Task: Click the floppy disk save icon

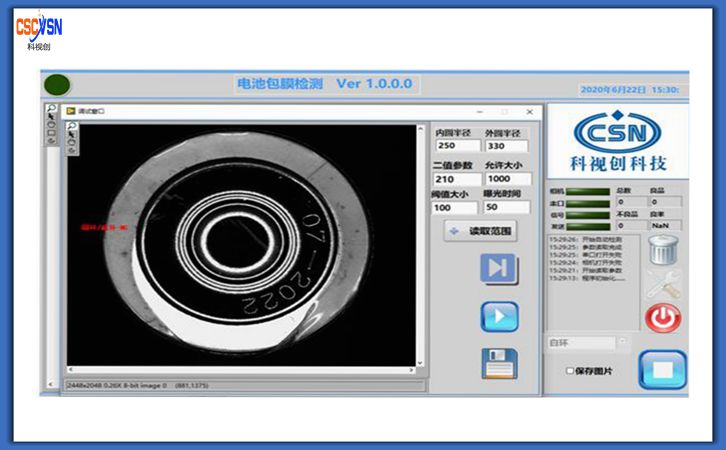Action: click(x=499, y=363)
